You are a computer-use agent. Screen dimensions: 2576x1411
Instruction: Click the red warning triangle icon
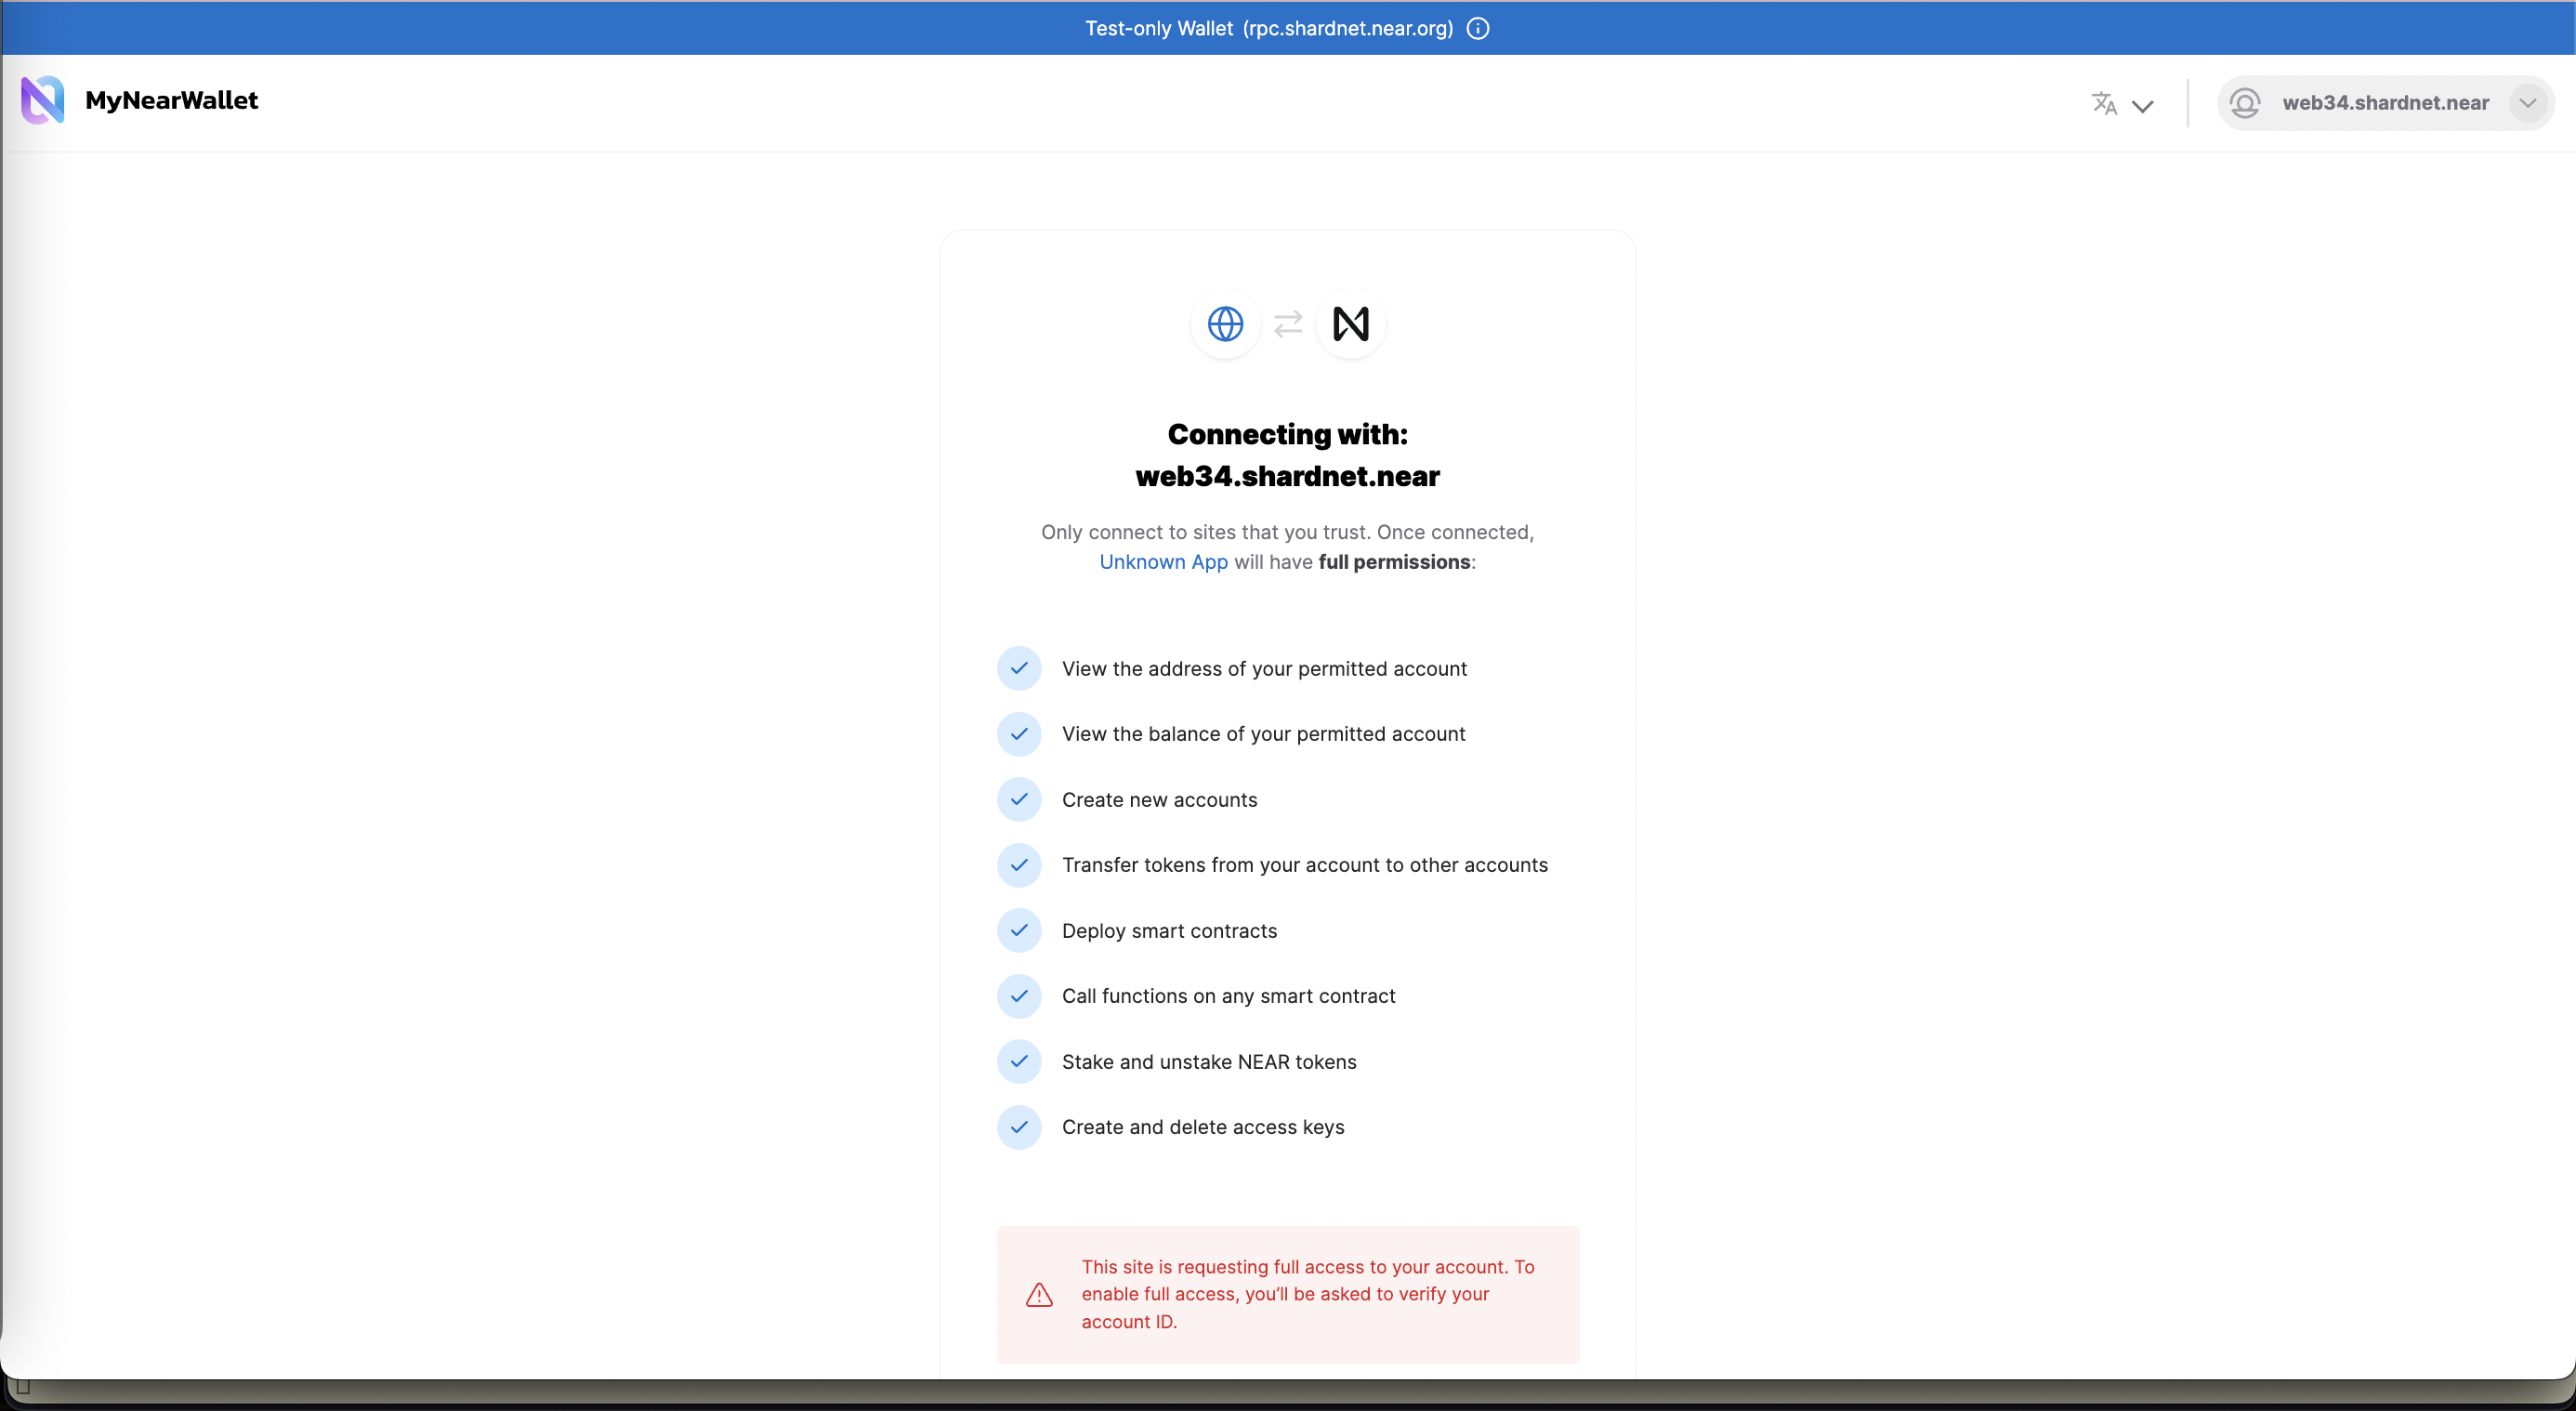pyautogui.click(x=1039, y=1293)
